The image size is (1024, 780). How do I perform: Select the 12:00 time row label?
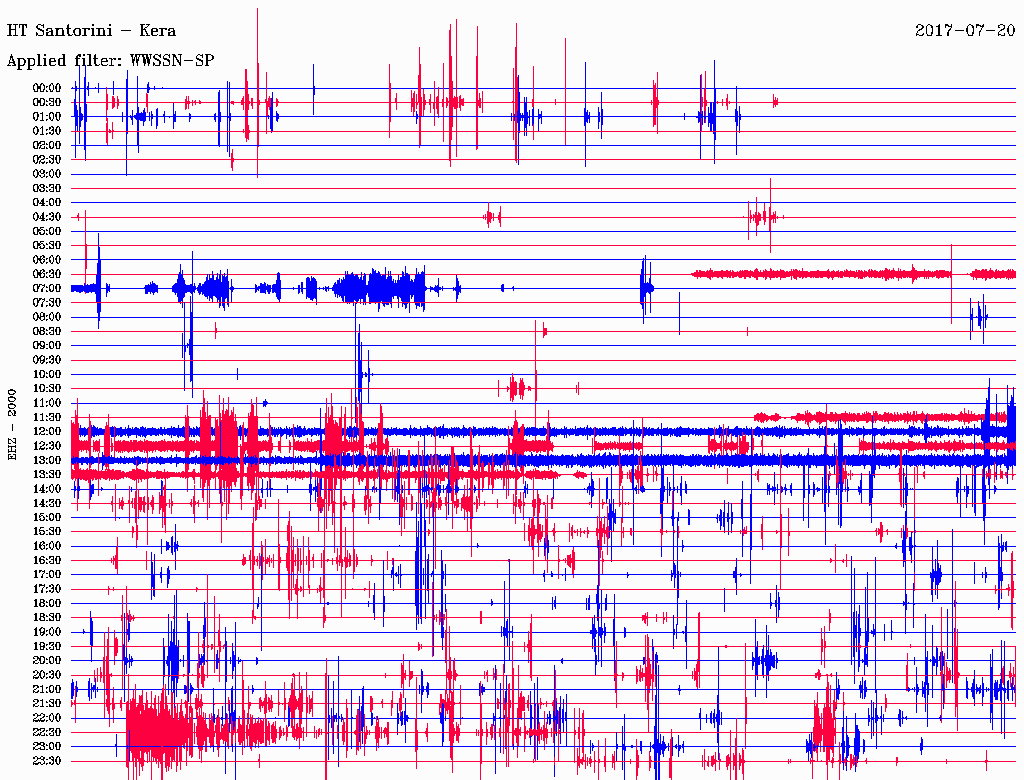click(47, 431)
